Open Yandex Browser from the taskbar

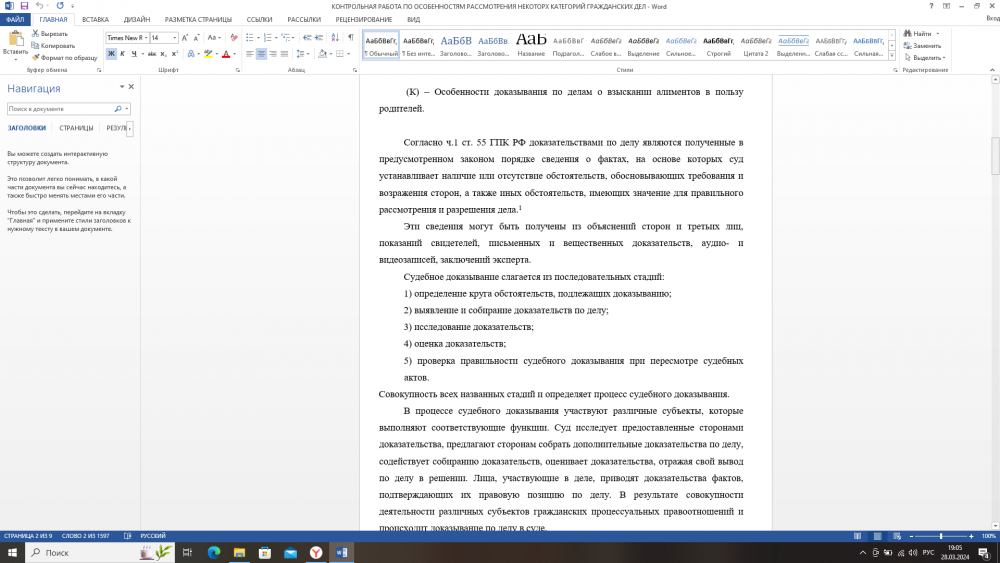click(x=316, y=552)
